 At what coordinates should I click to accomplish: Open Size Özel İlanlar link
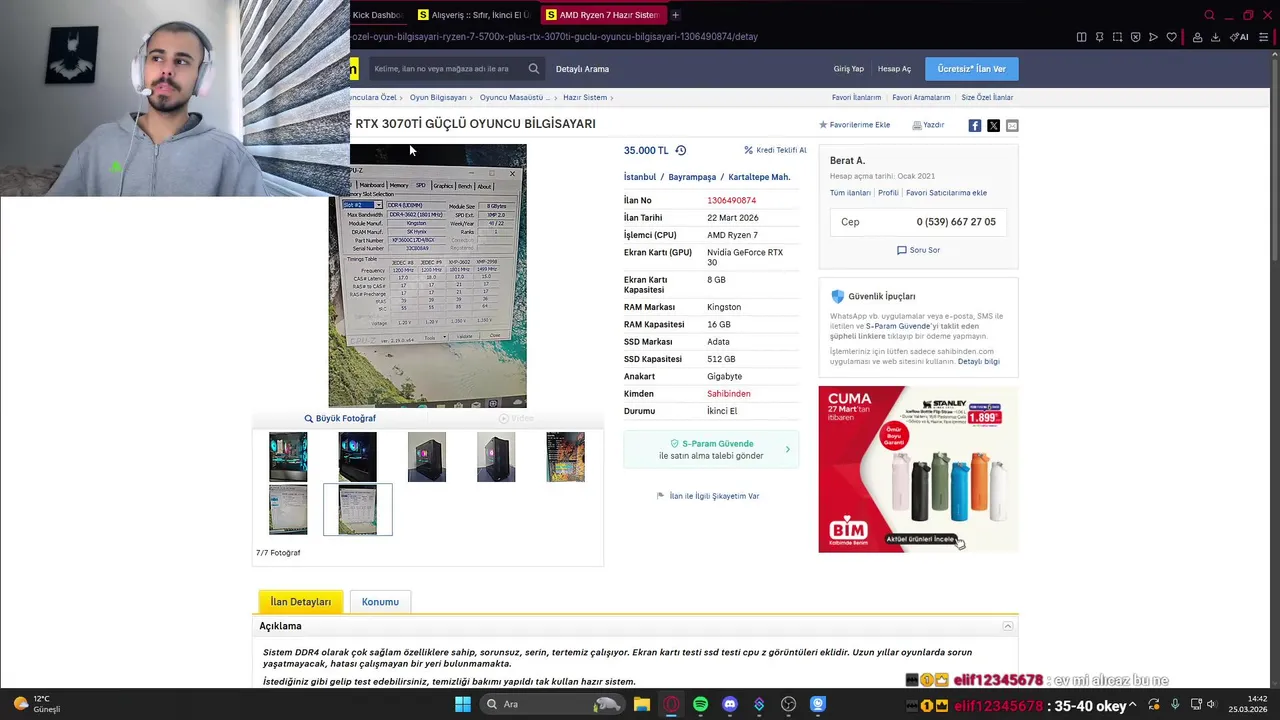pyautogui.click(x=987, y=98)
